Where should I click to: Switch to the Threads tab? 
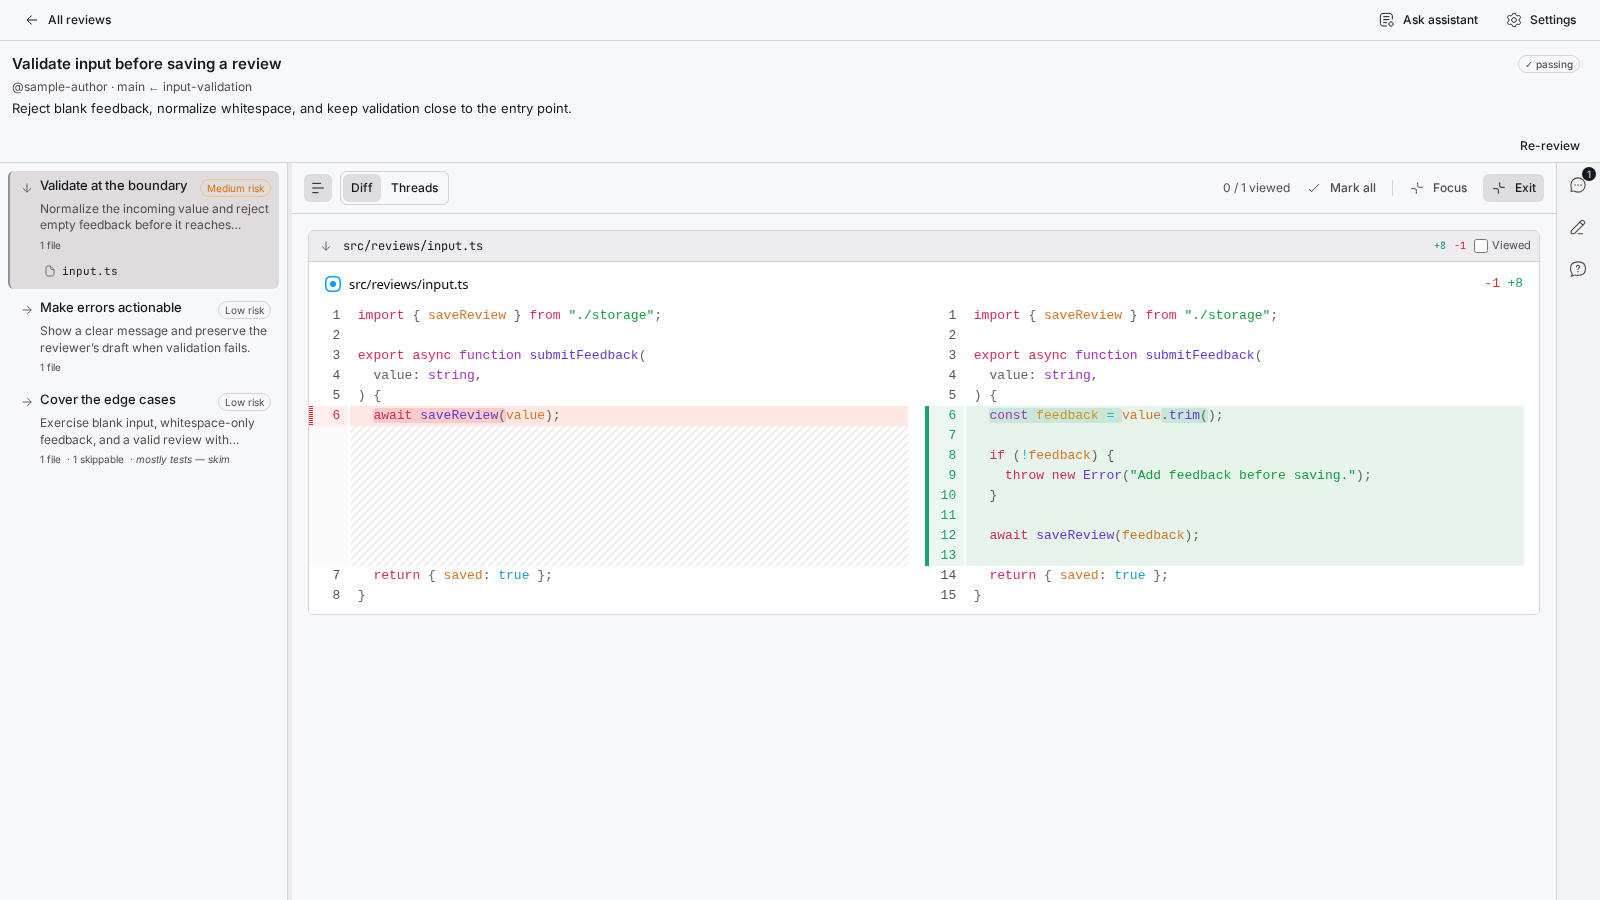pyautogui.click(x=415, y=188)
